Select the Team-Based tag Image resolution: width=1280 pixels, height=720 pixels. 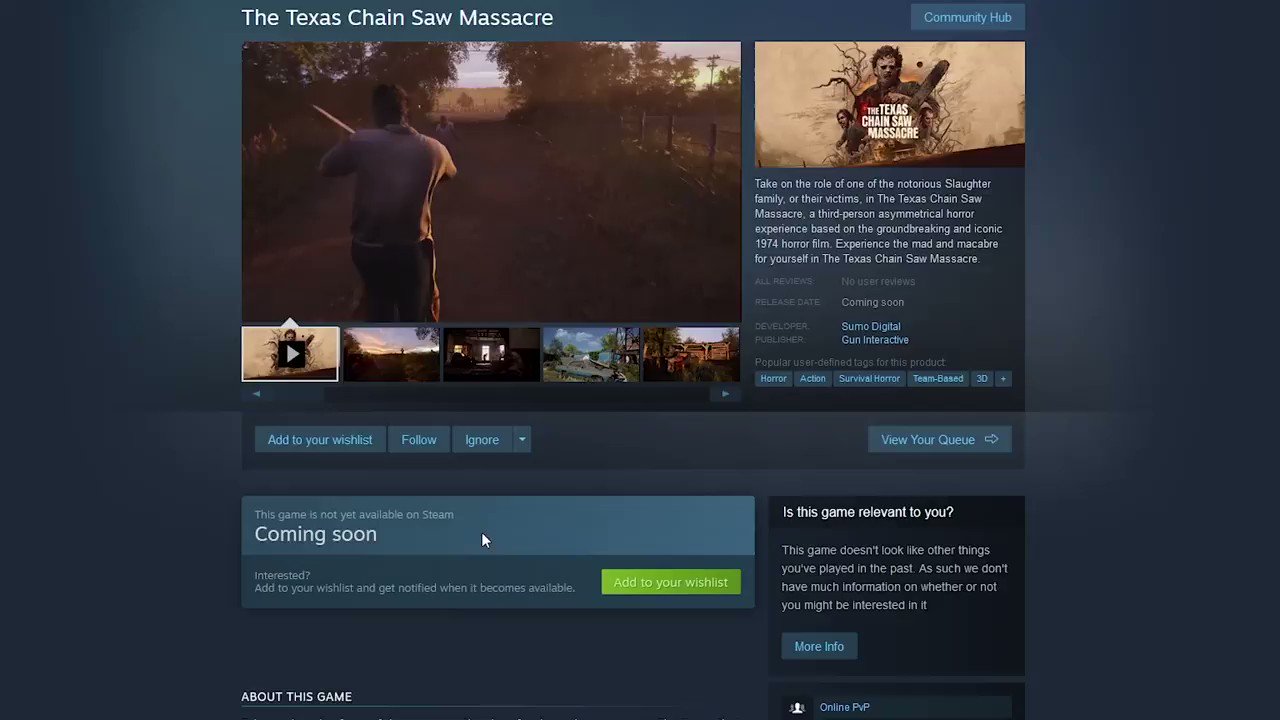click(x=938, y=379)
